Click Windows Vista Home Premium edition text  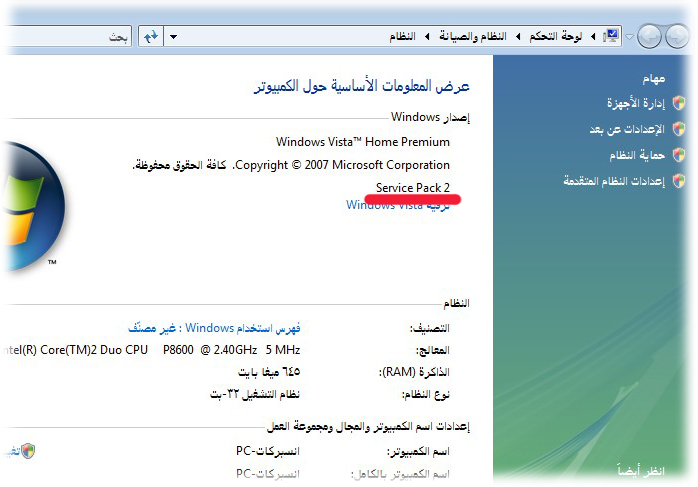[363, 142]
